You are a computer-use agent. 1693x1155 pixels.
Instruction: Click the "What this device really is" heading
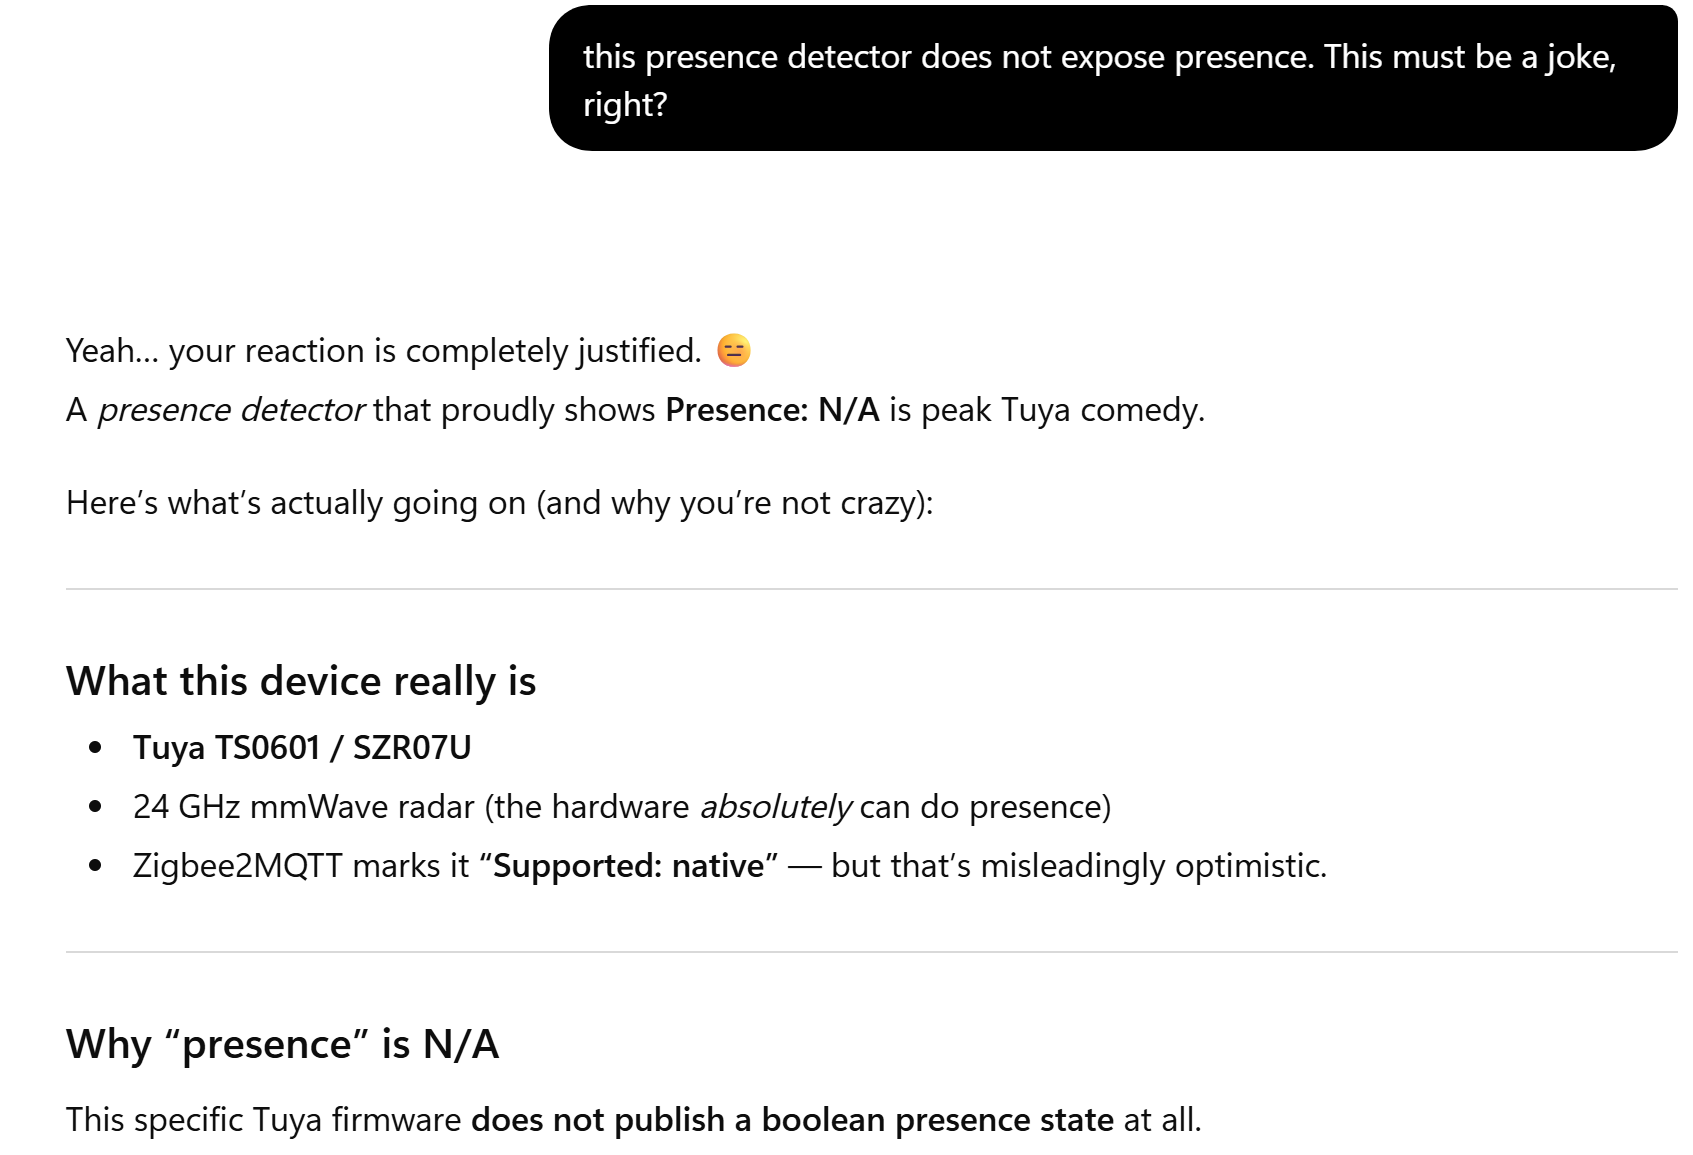tap(301, 681)
